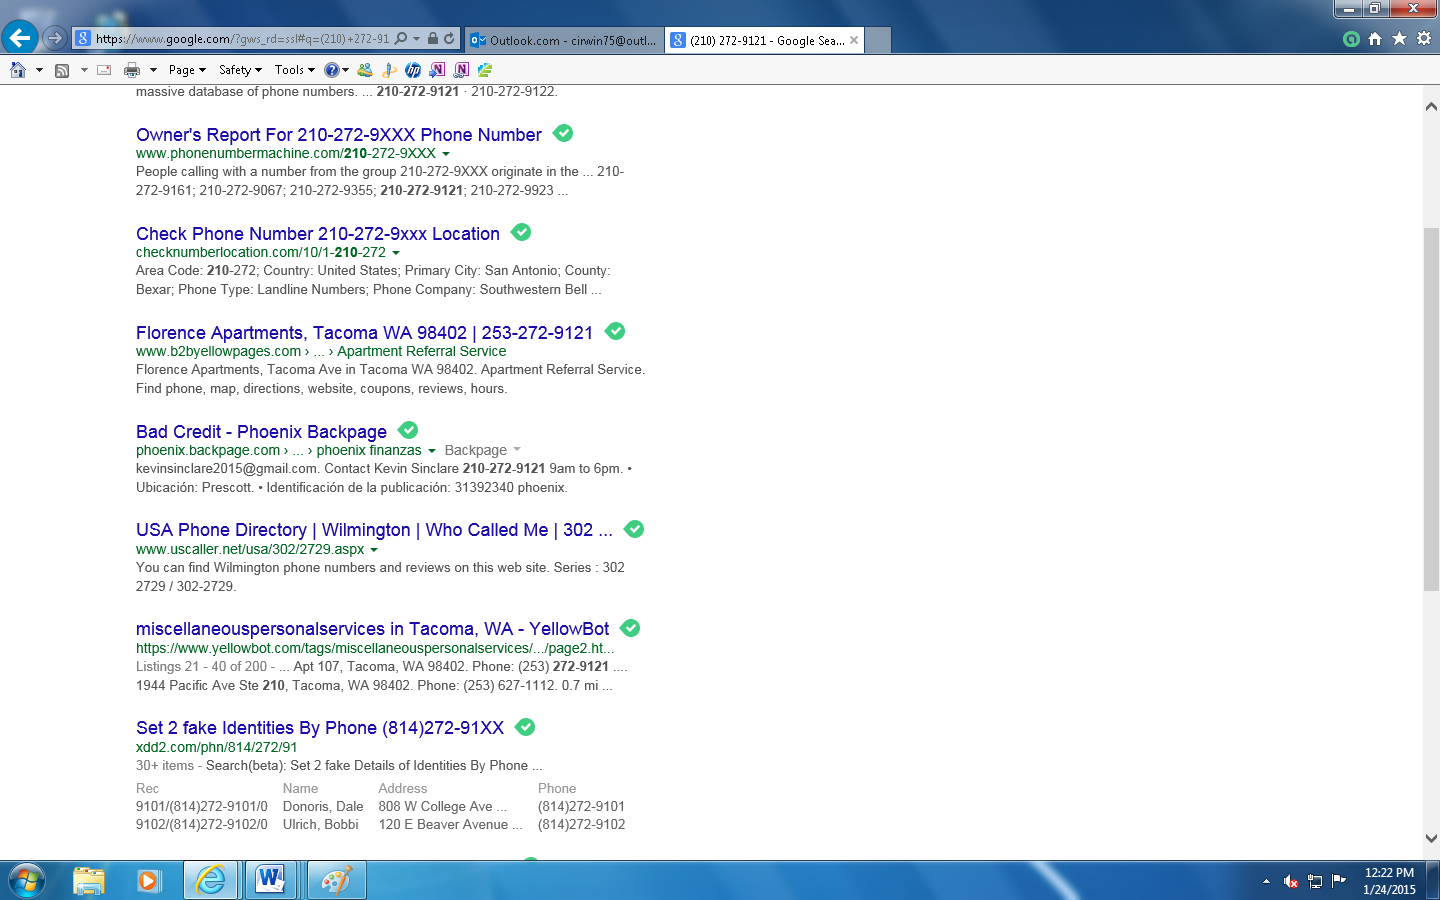Viewport: 1440px width, 900px height.
Task: Click the Send to OneNote icon
Action: [437, 70]
